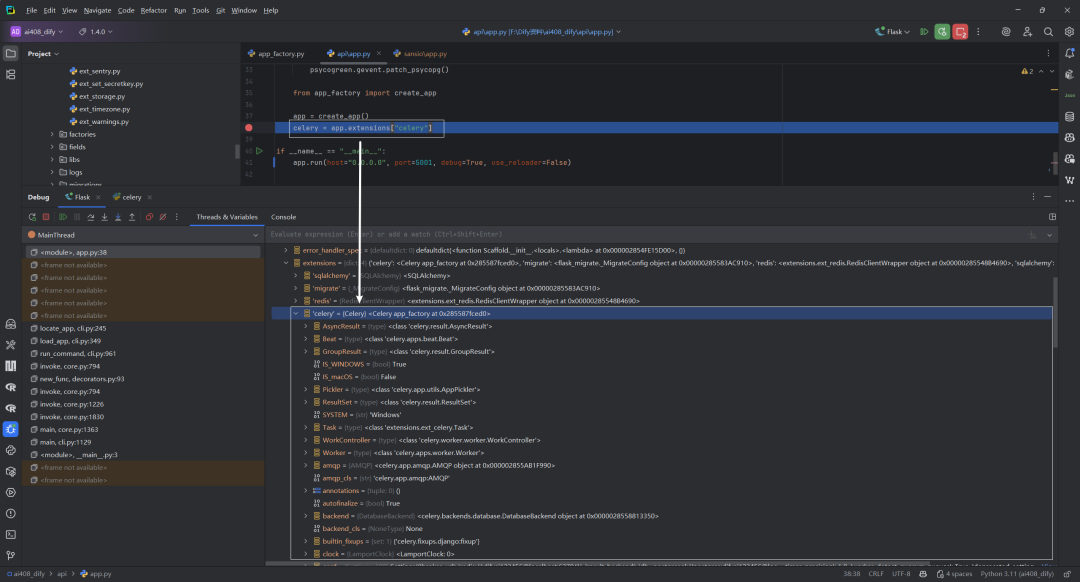Open the ai408_dify project dropdown
This screenshot has width=1080, height=582.
37,32
